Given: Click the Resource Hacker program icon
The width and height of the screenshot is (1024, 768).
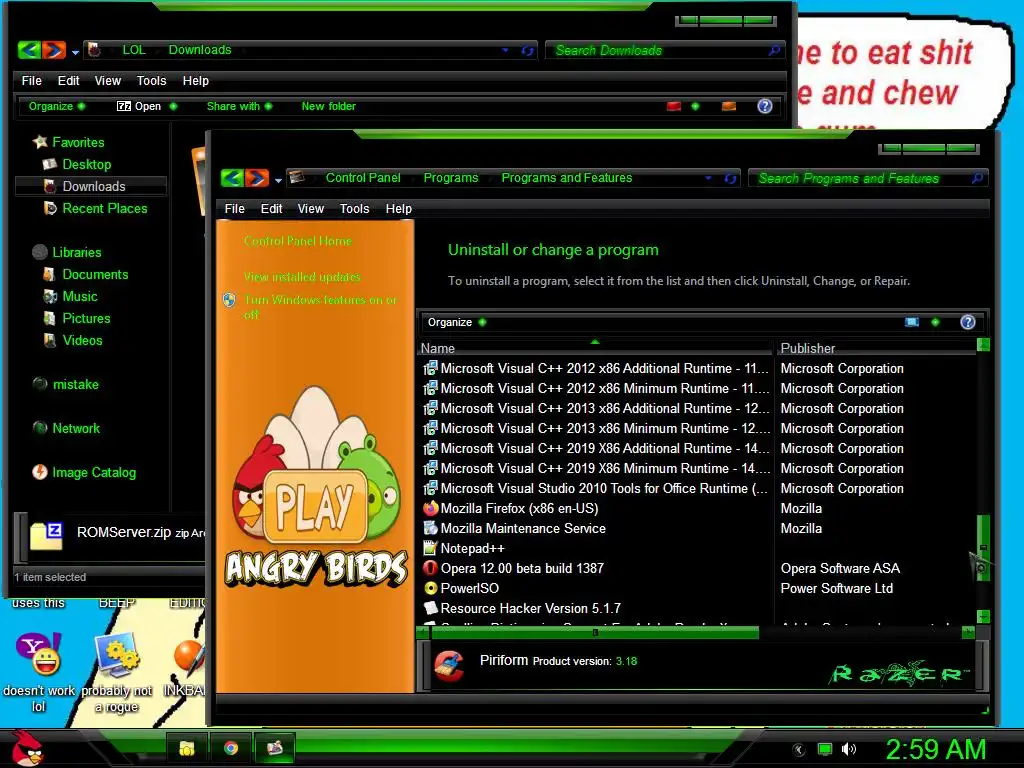Looking at the screenshot, I should tap(430, 608).
